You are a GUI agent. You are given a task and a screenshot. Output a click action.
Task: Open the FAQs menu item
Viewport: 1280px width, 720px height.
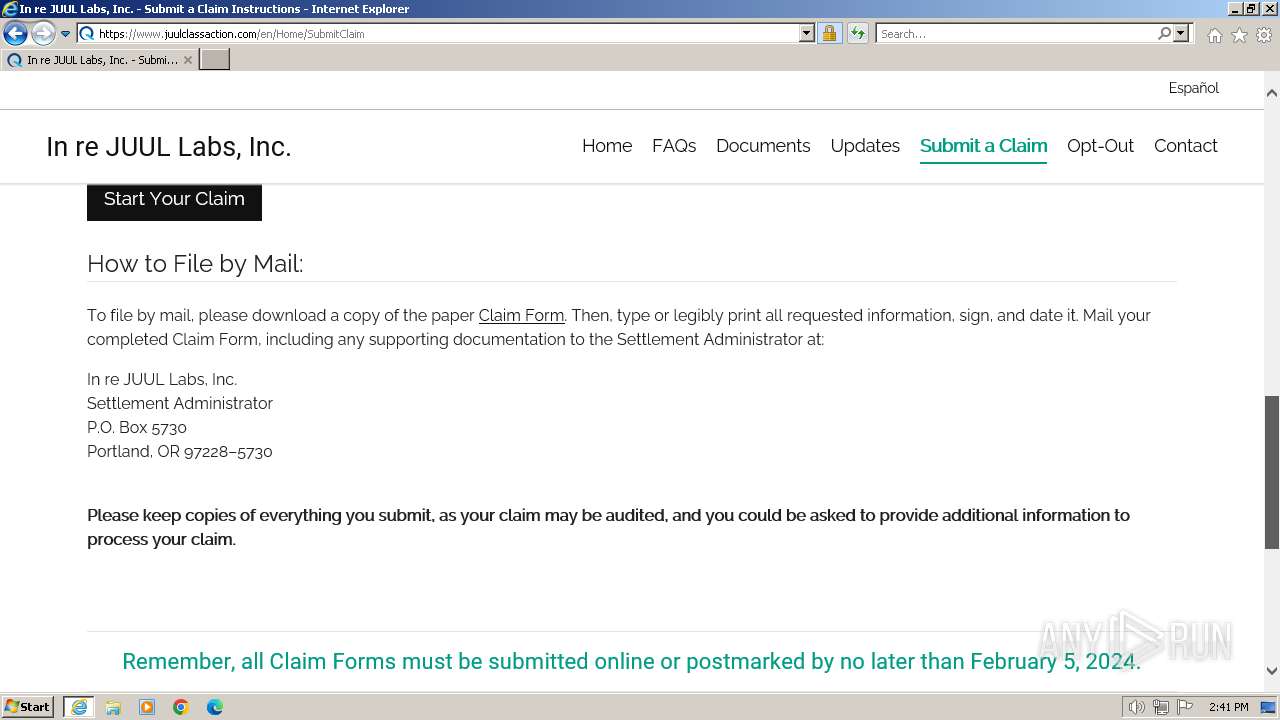pos(674,146)
